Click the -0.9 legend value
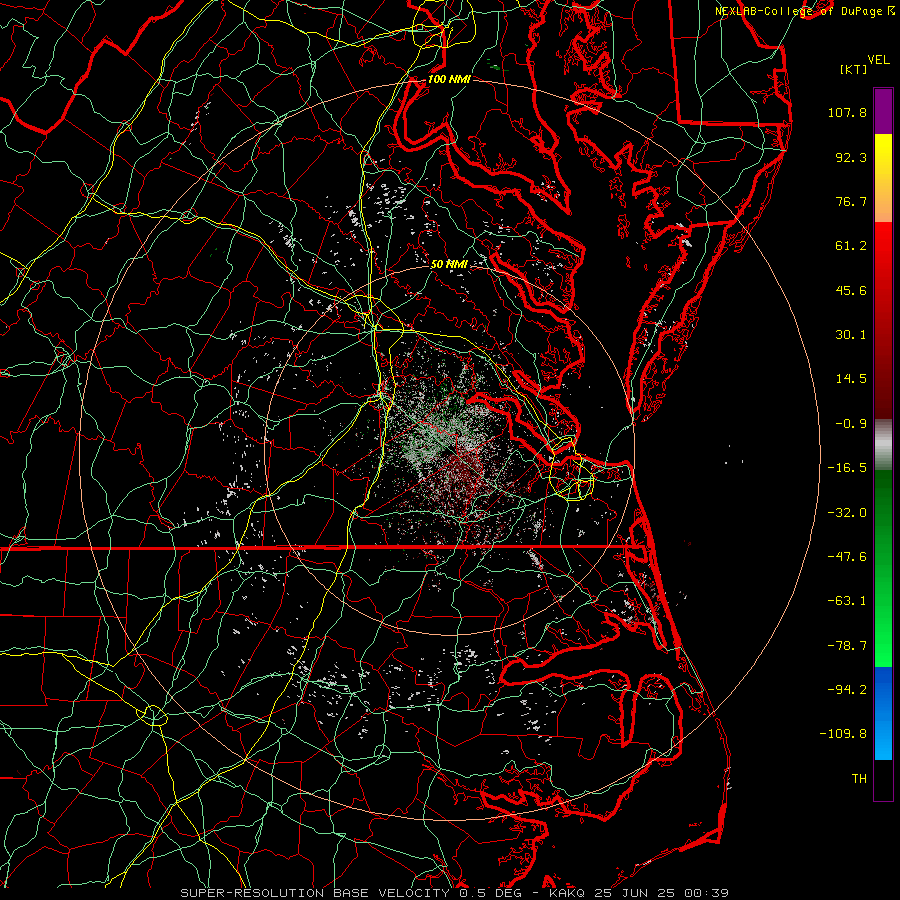 (x=851, y=424)
